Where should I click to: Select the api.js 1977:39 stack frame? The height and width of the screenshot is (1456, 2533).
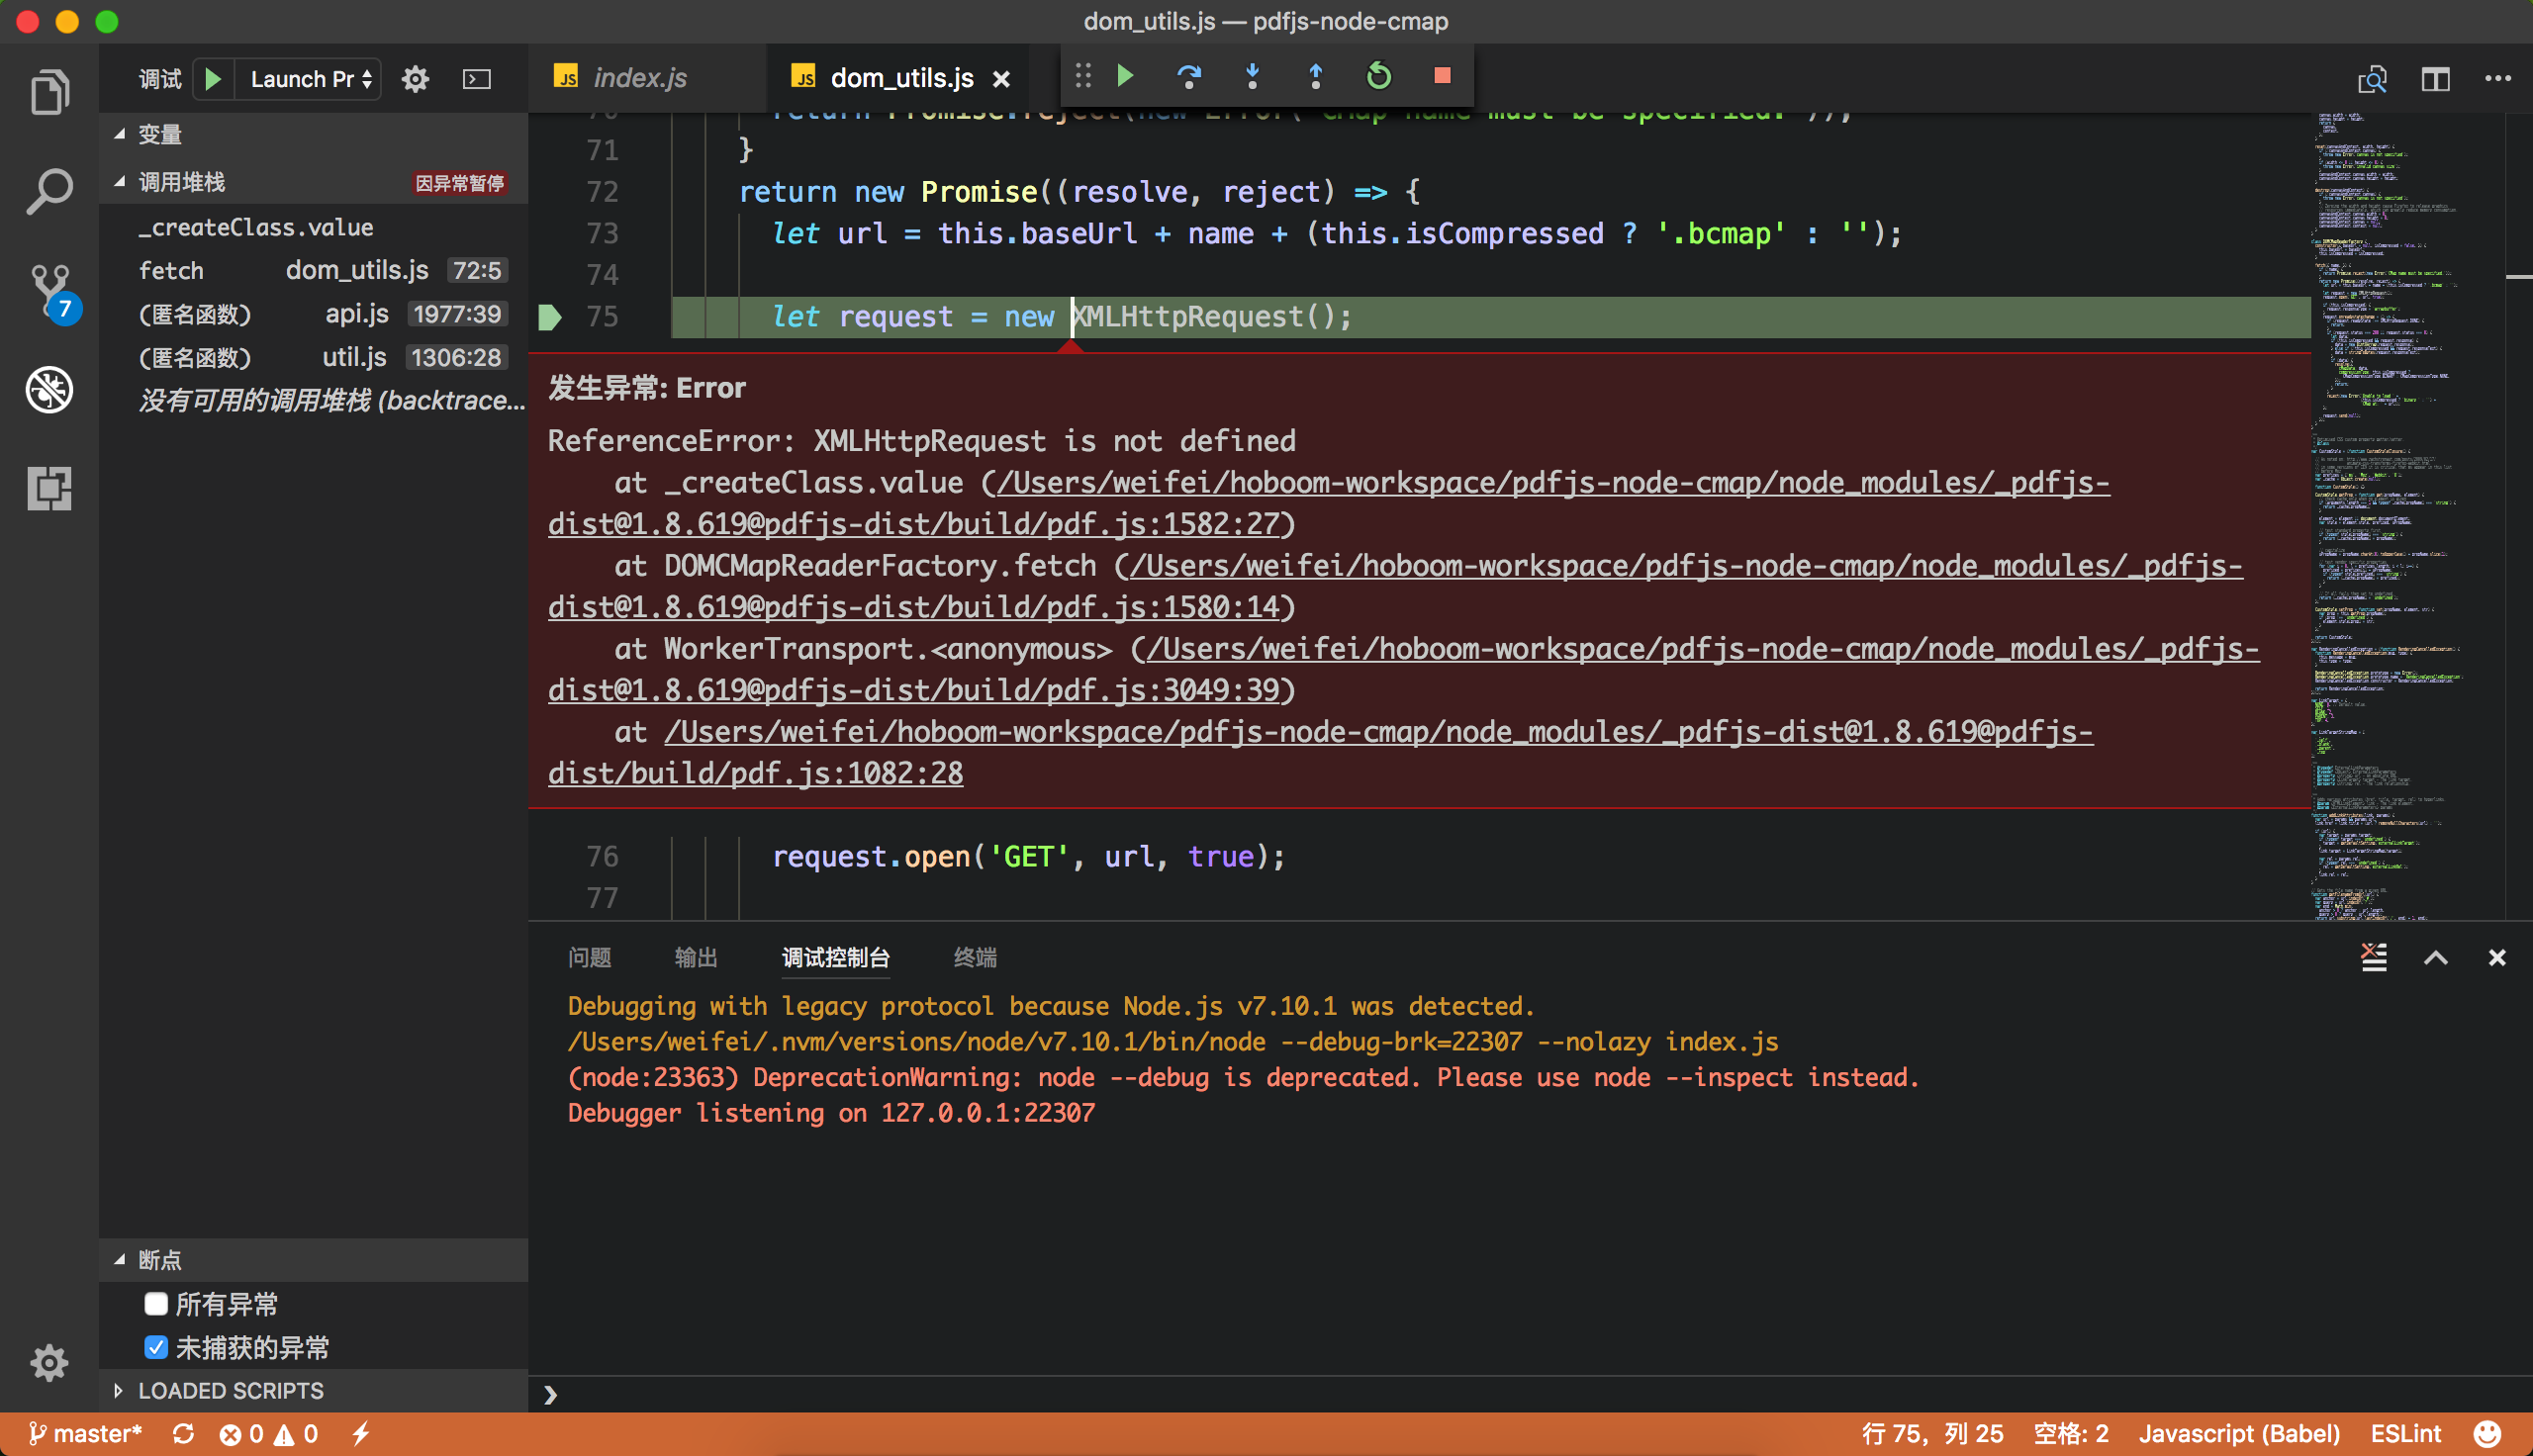pos(314,314)
